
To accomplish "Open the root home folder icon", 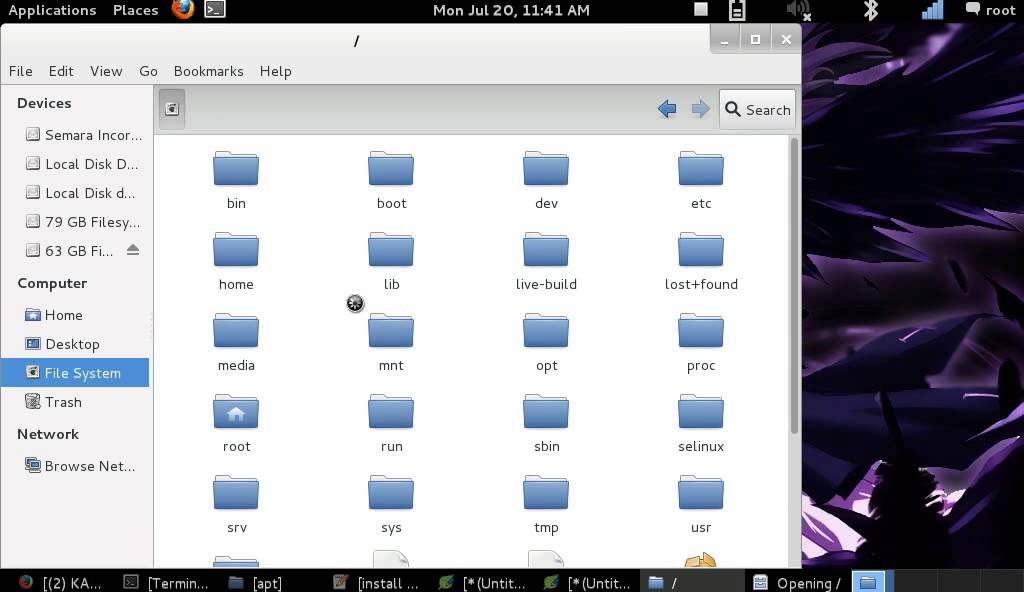I will point(236,412).
